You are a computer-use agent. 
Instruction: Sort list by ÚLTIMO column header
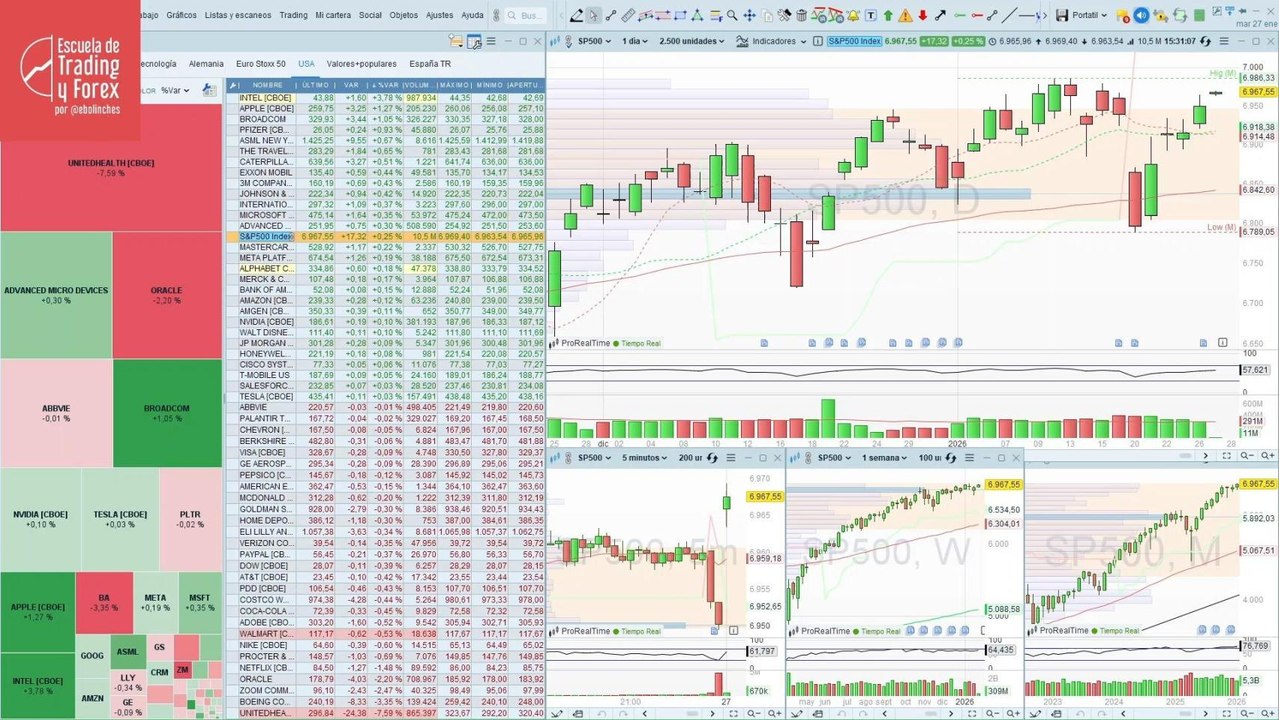click(x=317, y=85)
